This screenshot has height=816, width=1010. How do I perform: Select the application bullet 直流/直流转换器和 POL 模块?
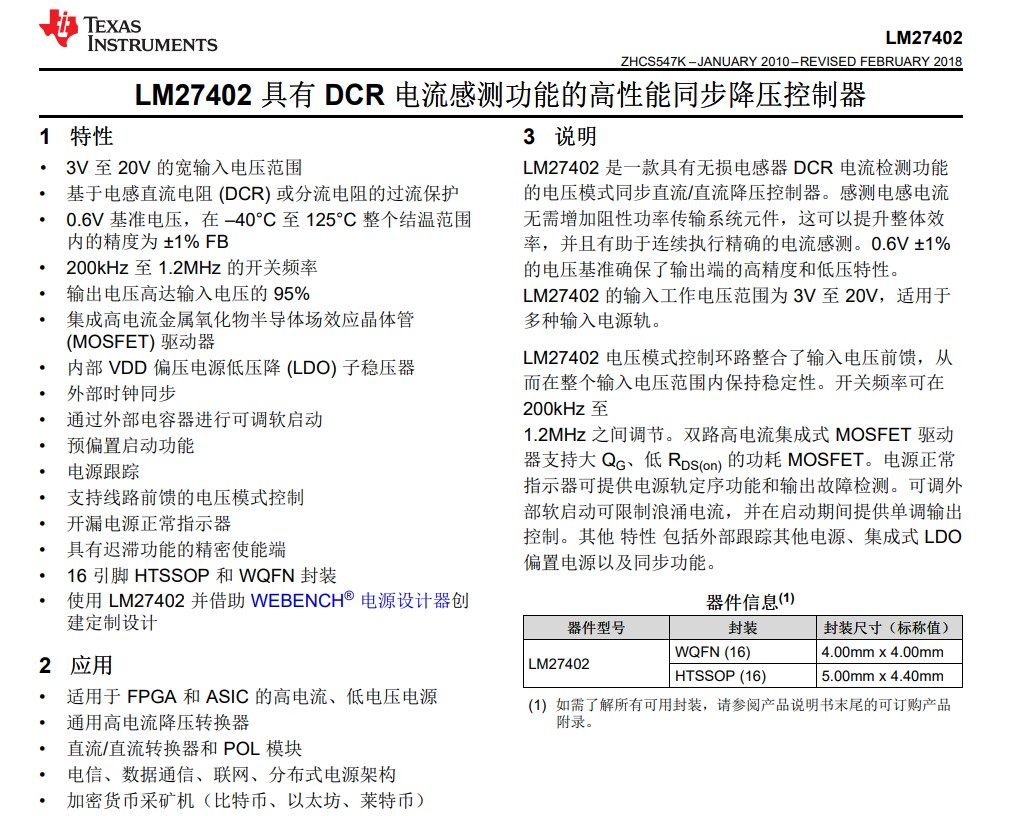pos(184,748)
